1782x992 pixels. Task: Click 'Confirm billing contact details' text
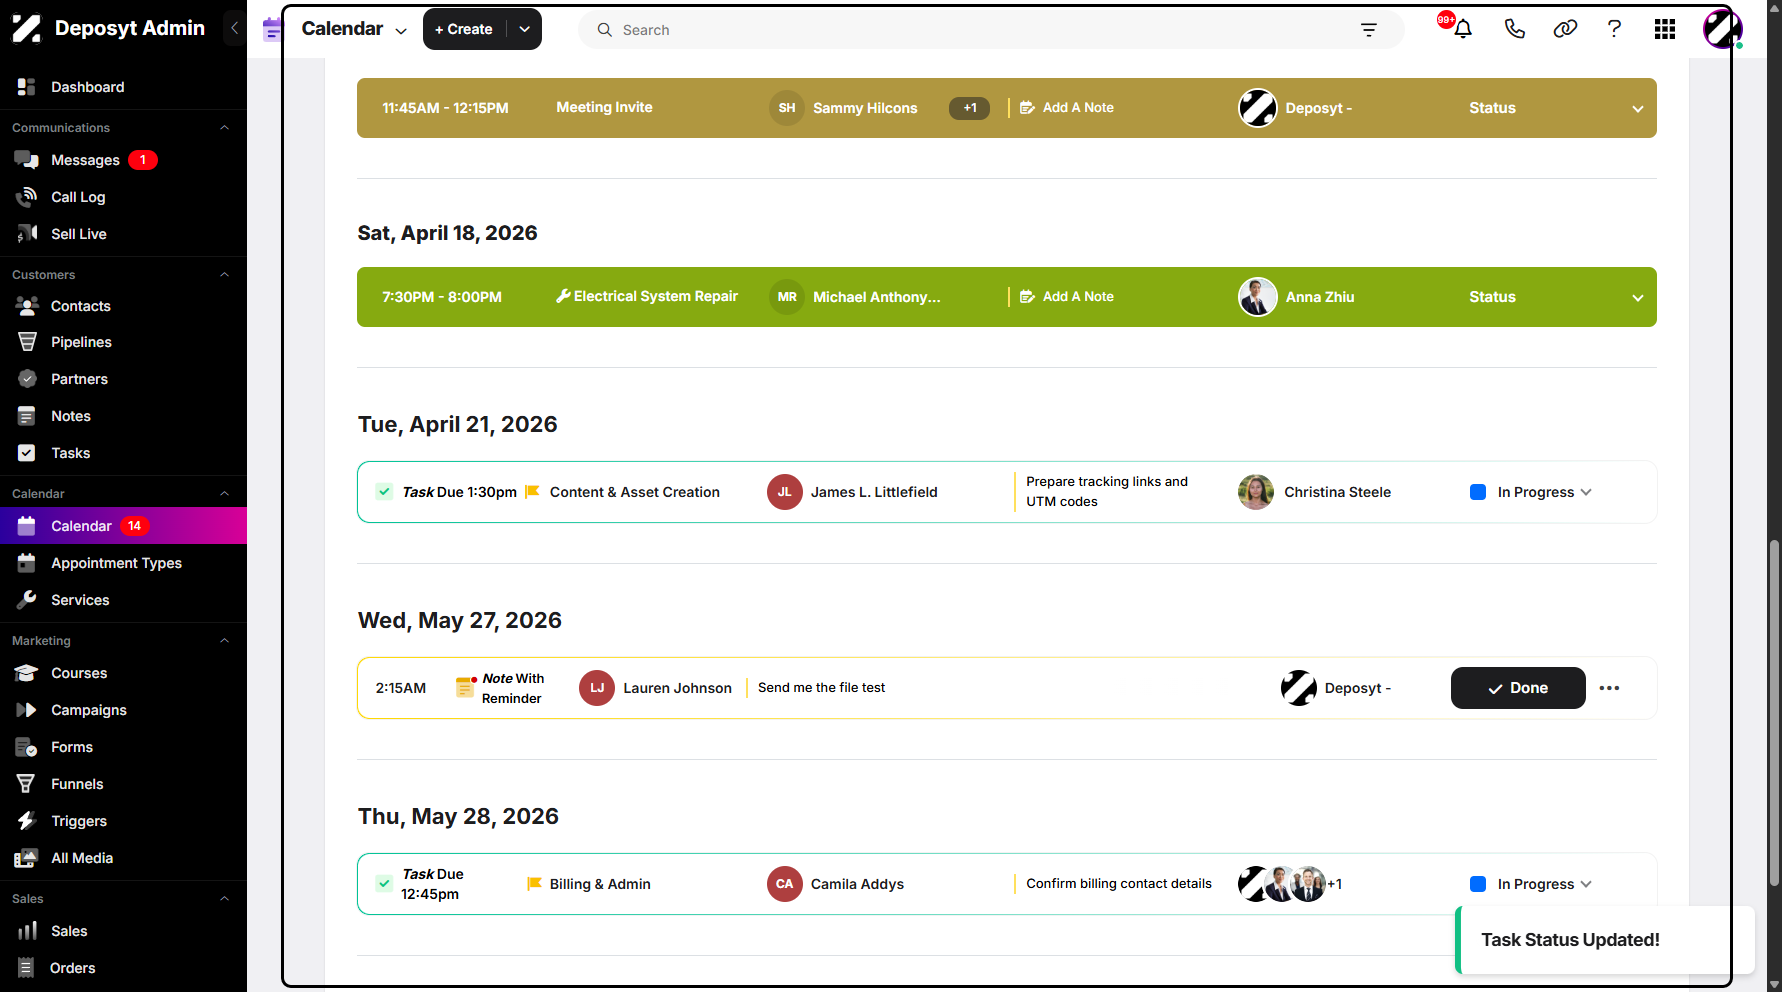(1119, 883)
